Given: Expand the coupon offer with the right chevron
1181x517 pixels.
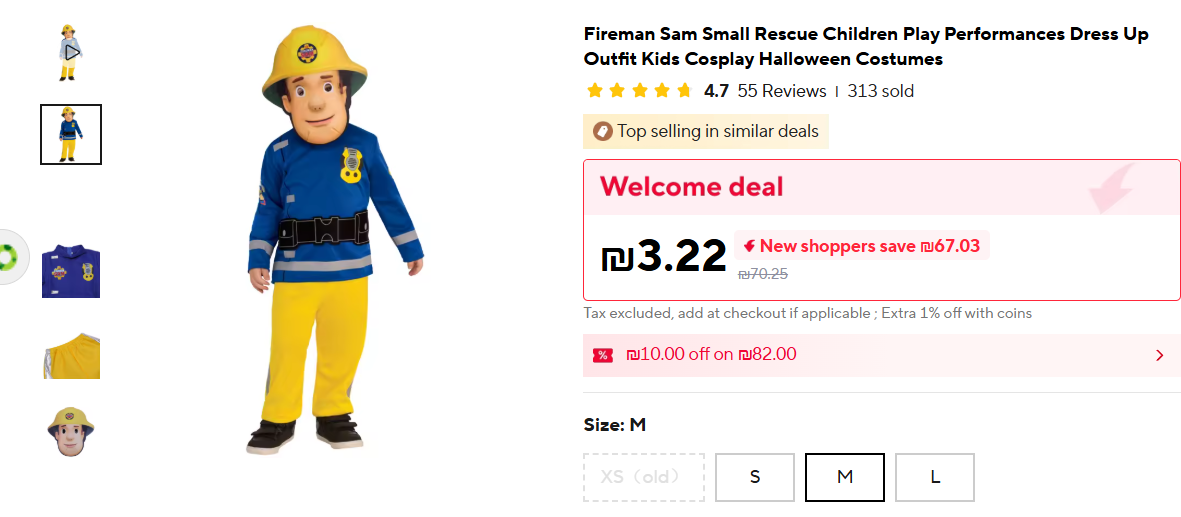Looking at the screenshot, I should pyautogui.click(x=1160, y=355).
